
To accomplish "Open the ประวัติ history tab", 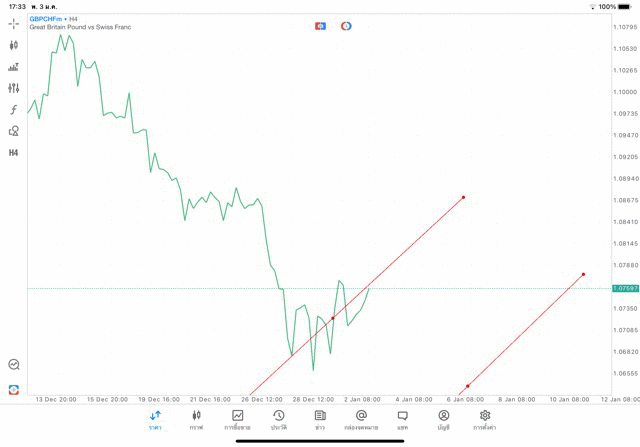I will click(279, 420).
